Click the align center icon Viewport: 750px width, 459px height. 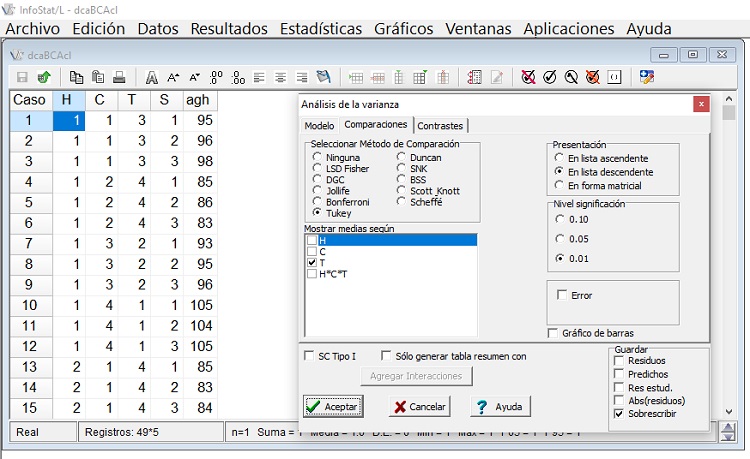click(x=280, y=77)
